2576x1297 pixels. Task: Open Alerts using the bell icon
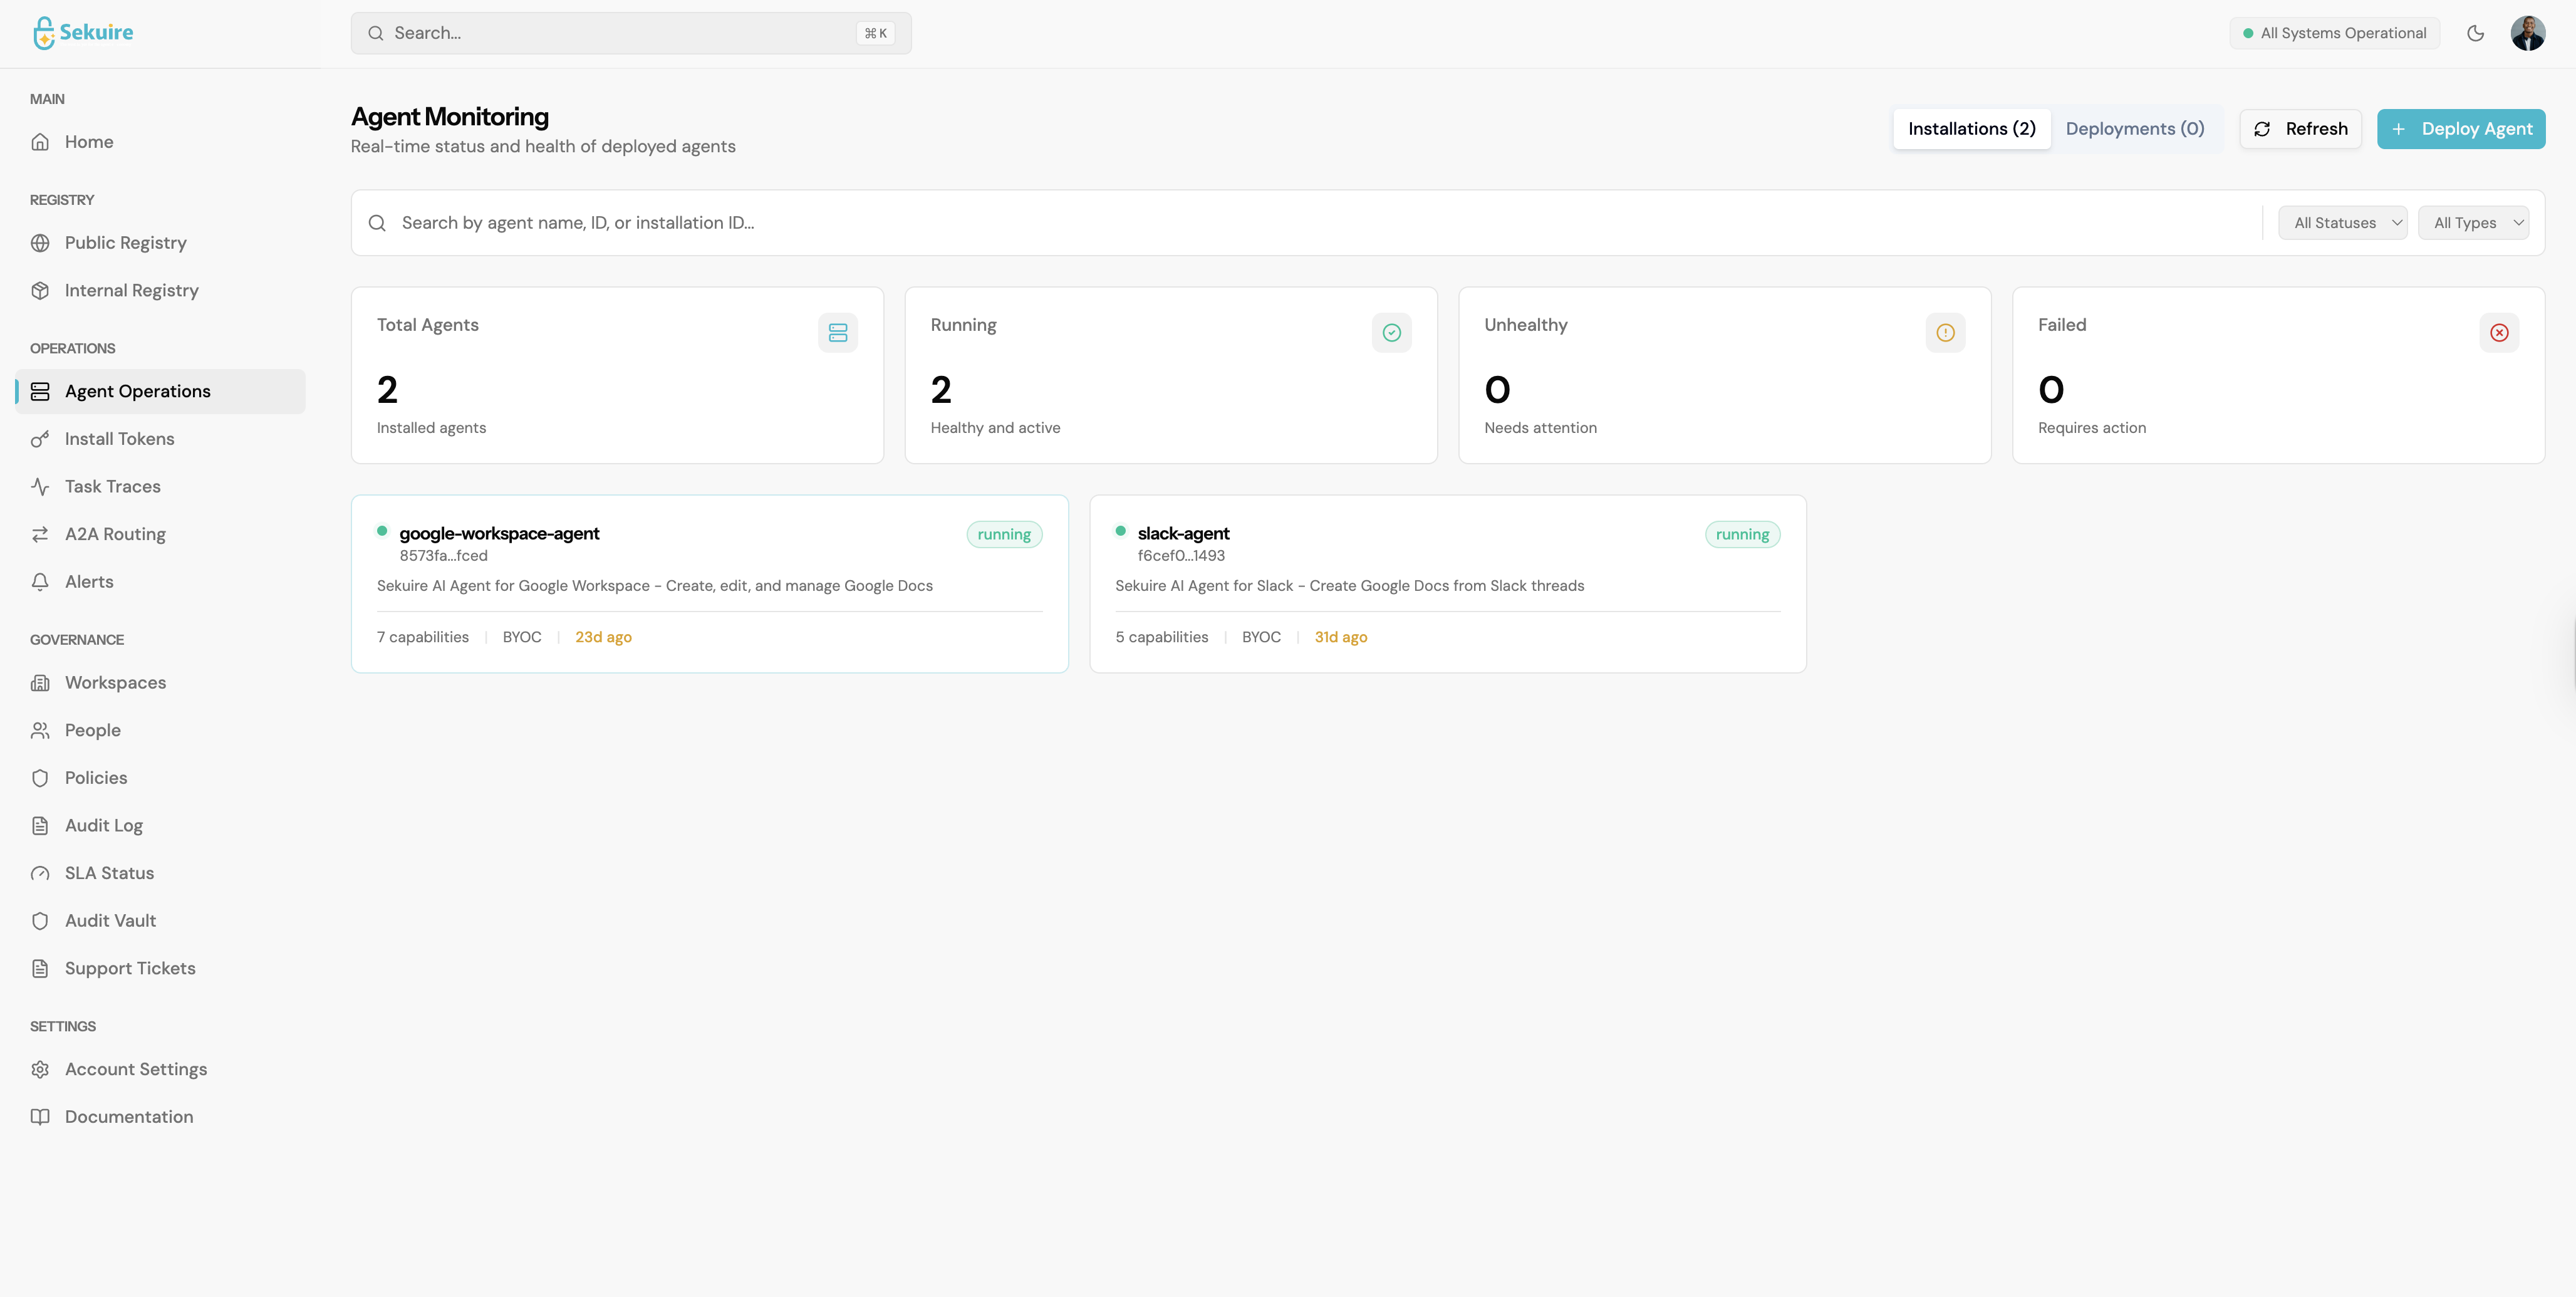(x=40, y=581)
